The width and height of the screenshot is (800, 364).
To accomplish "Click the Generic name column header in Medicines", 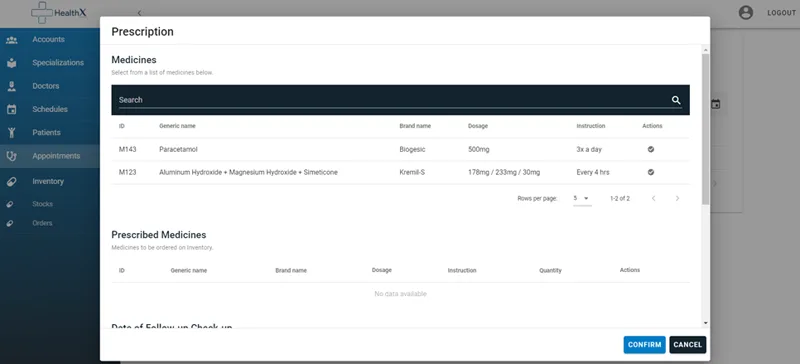I will (177, 126).
